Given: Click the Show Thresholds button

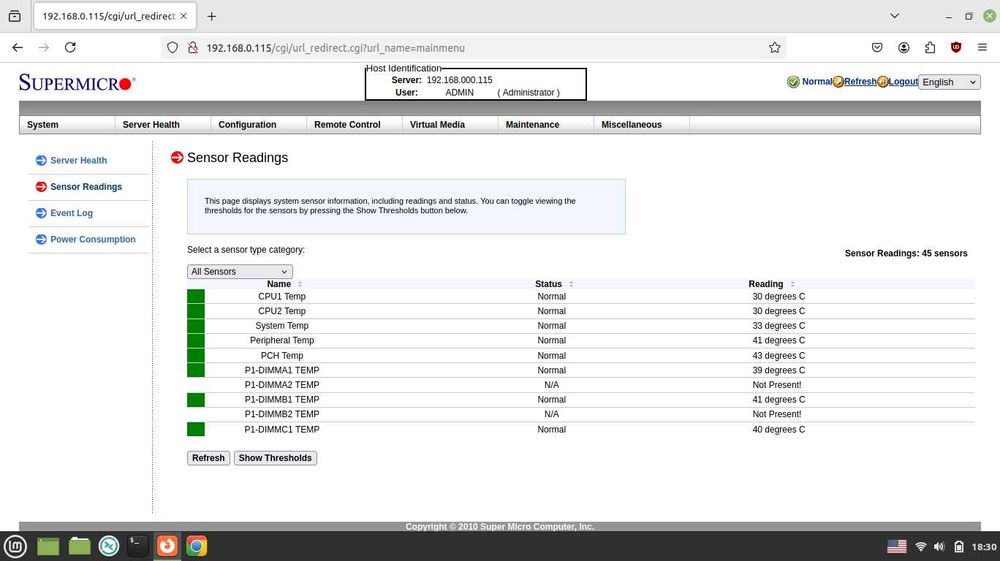Looking at the screenshot, I should click(x=275, y=458).
